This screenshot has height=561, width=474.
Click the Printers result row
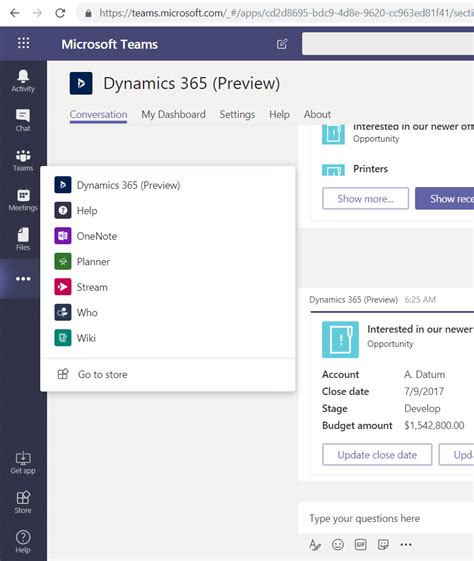pyautogui.click(x=398, y=169)
